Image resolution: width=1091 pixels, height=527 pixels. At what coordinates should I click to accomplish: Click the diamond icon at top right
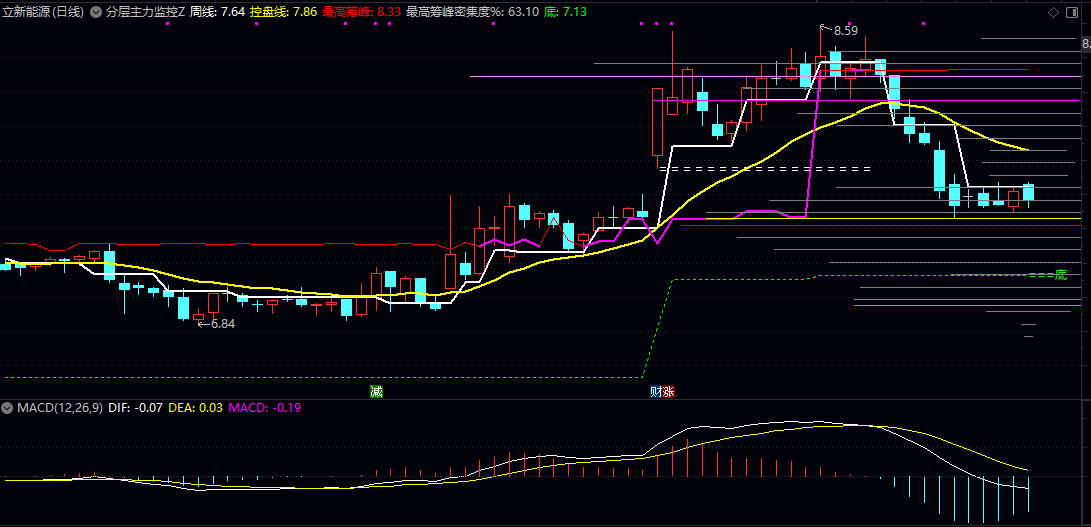(x=1053, y=12)
